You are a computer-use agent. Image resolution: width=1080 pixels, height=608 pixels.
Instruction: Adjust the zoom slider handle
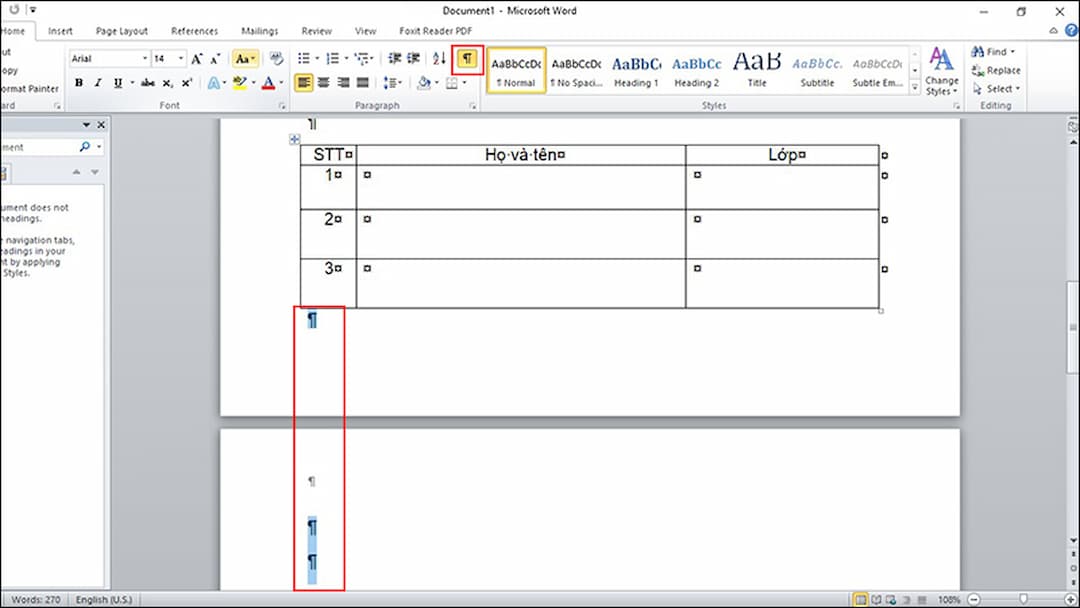coord(1023,600)
